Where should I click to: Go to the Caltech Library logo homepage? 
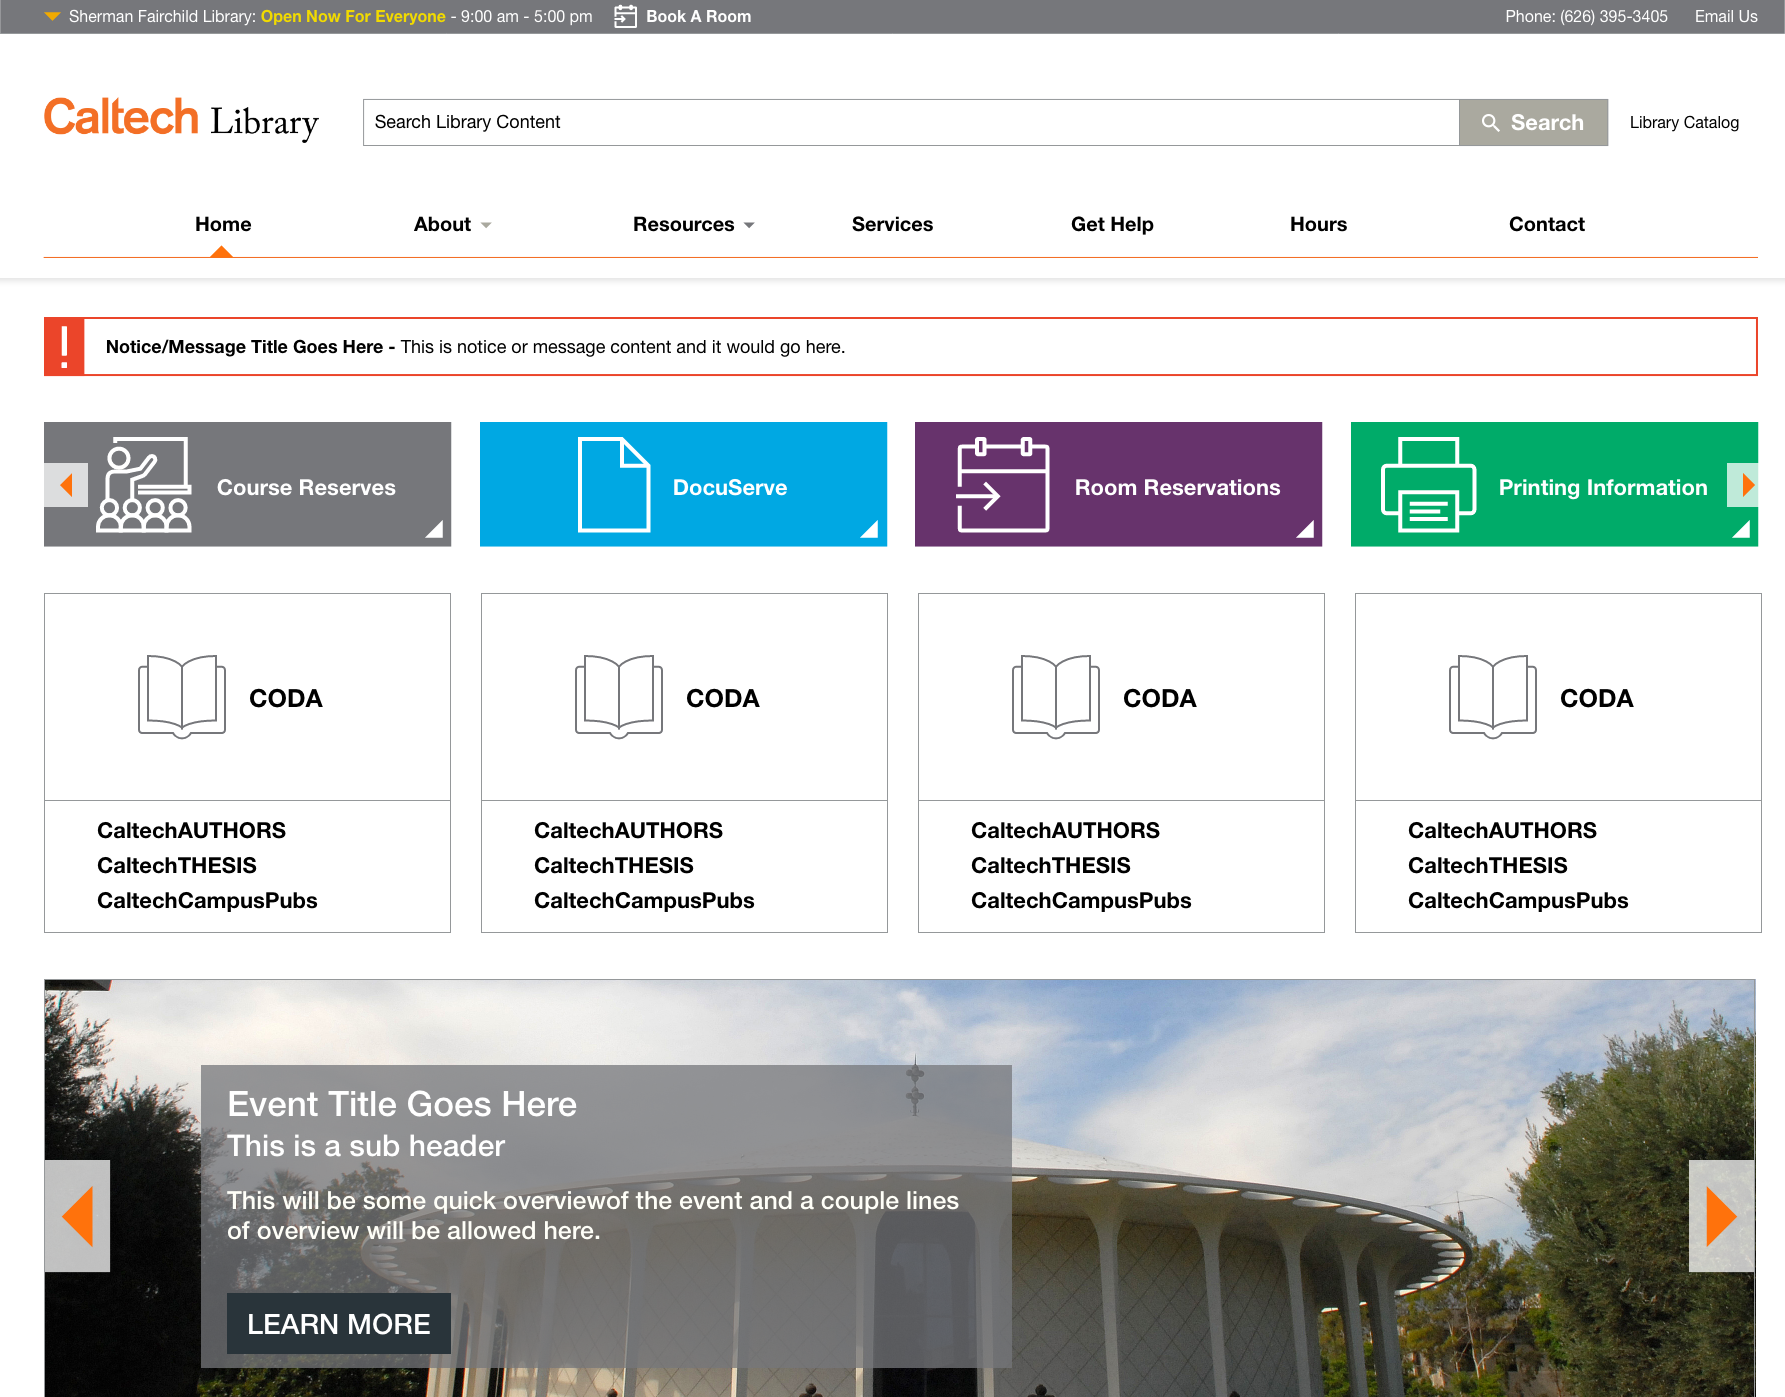(181, 119)
